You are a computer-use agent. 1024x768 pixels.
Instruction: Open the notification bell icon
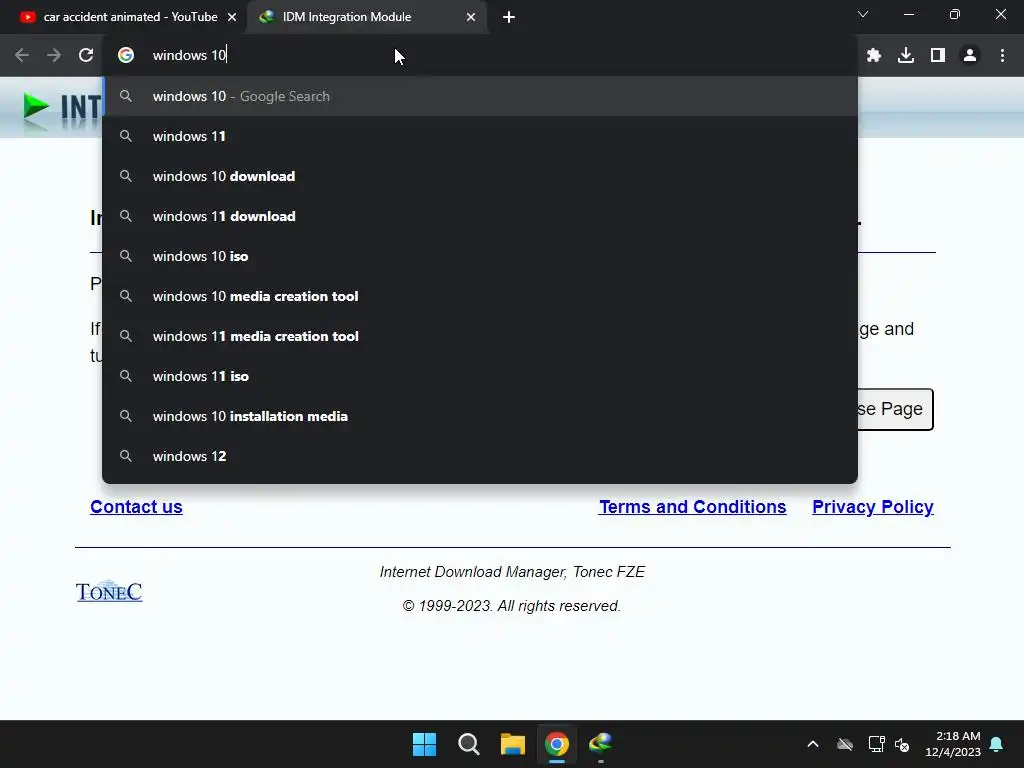(997, 744)
